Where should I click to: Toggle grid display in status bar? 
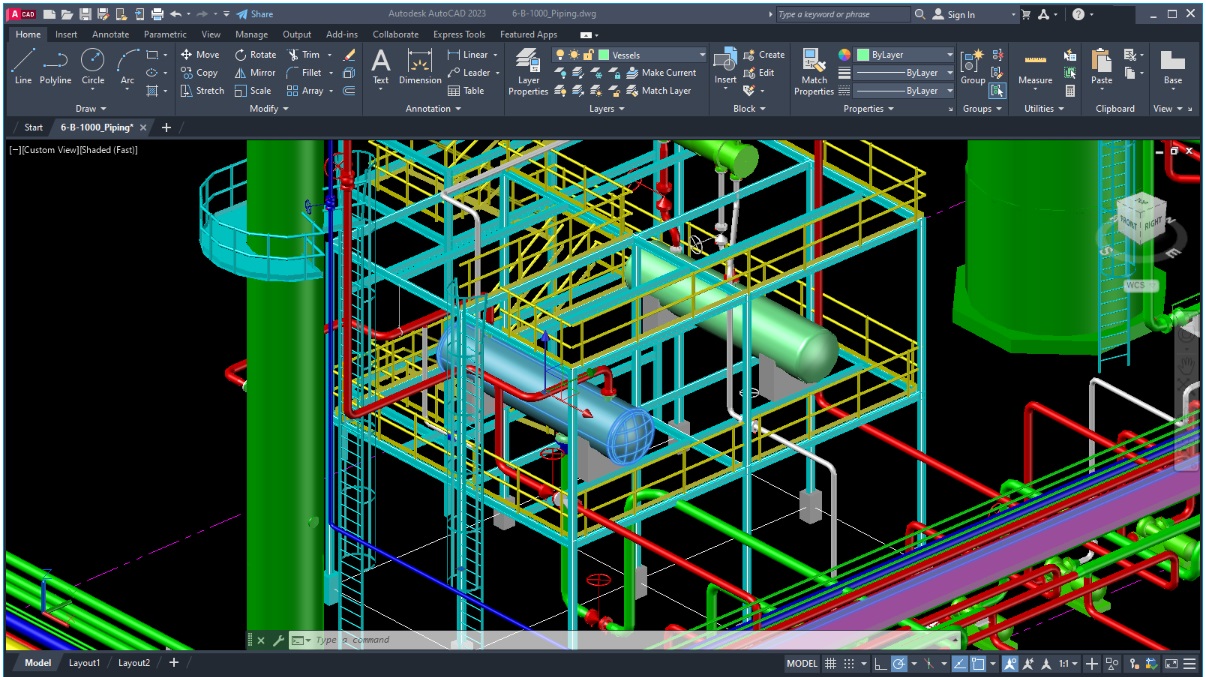coord(831,662)
